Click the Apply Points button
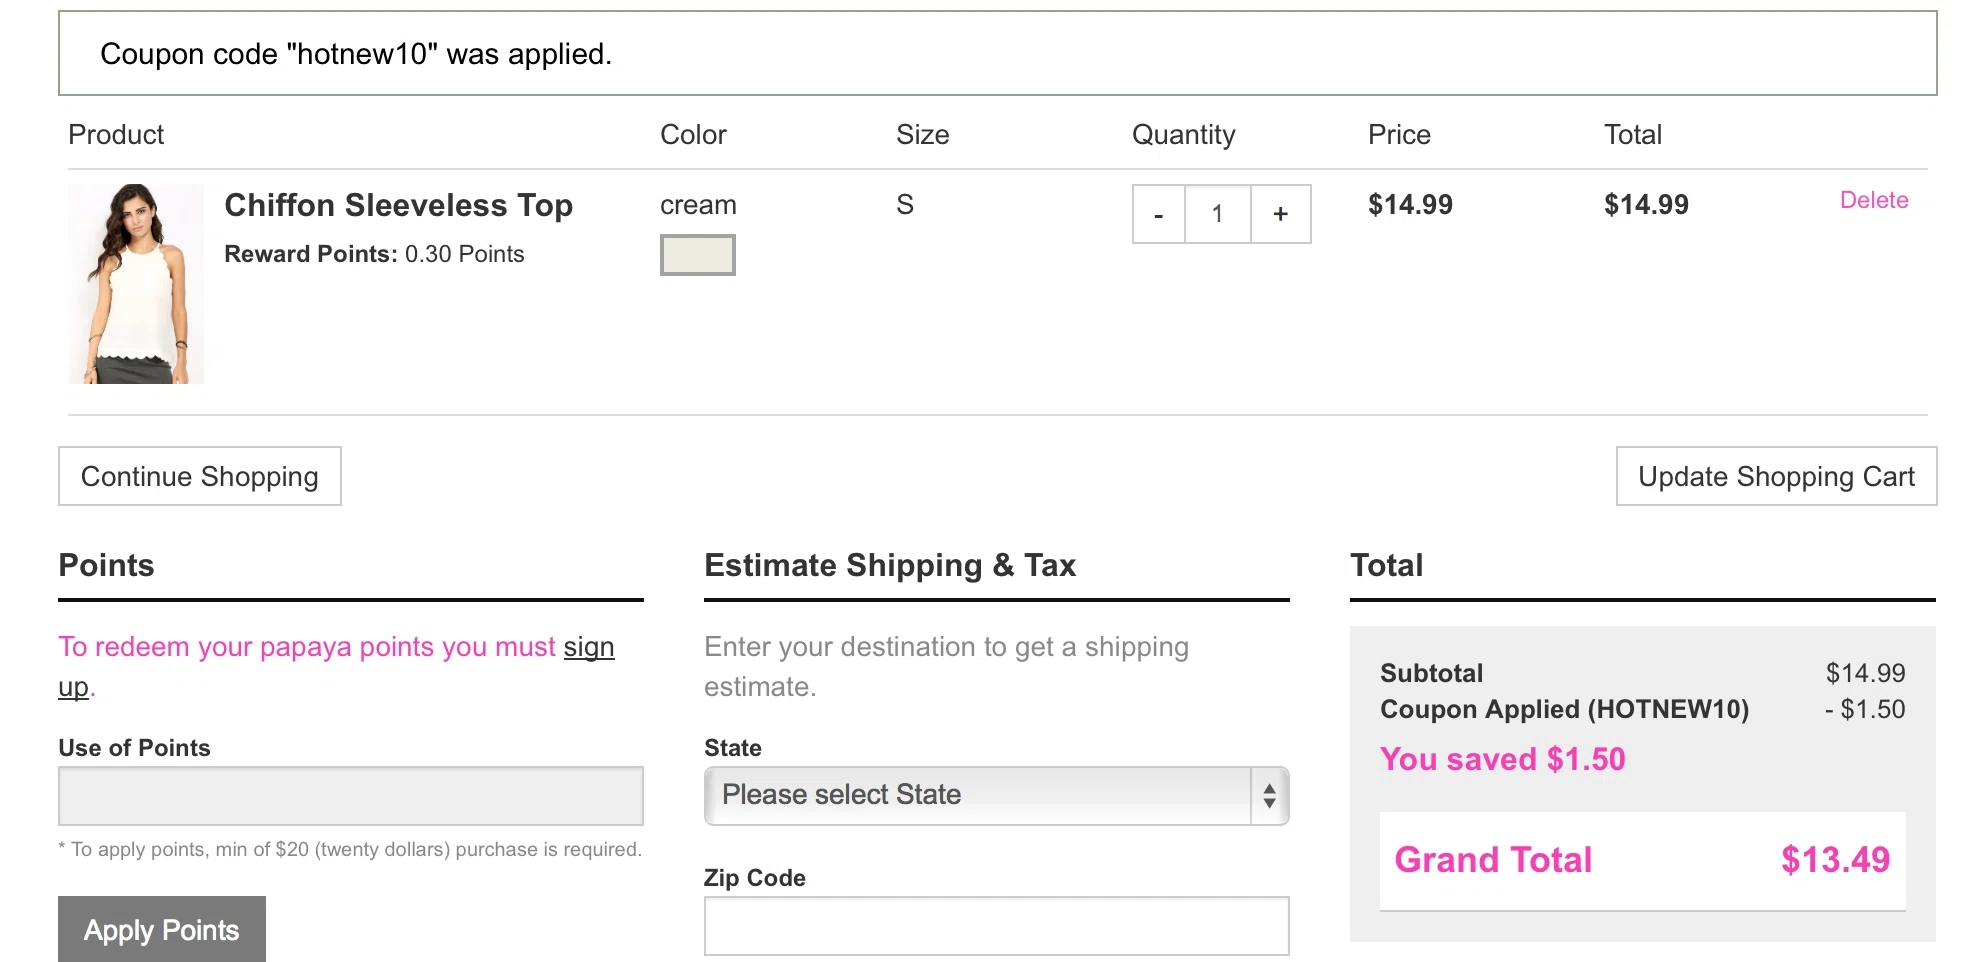 [x=162, y=929]
